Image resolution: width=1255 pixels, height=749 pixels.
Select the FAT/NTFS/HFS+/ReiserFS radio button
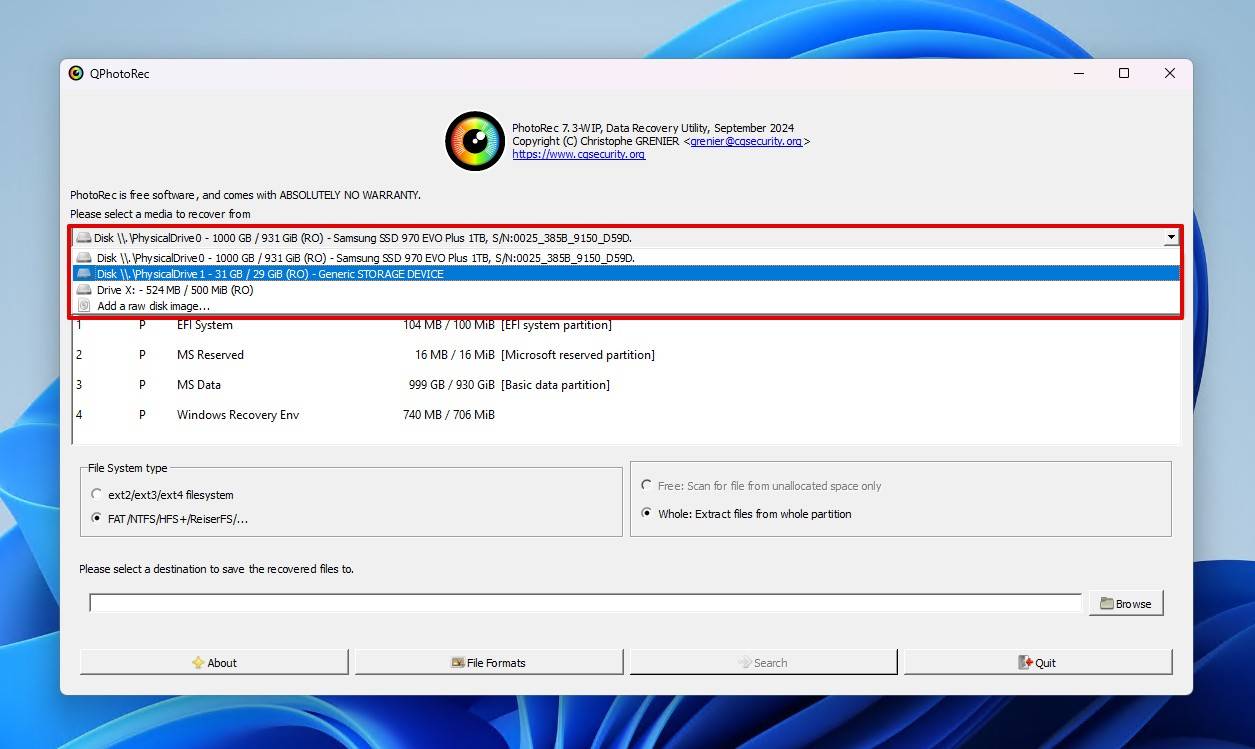click(x=97, y=519)
